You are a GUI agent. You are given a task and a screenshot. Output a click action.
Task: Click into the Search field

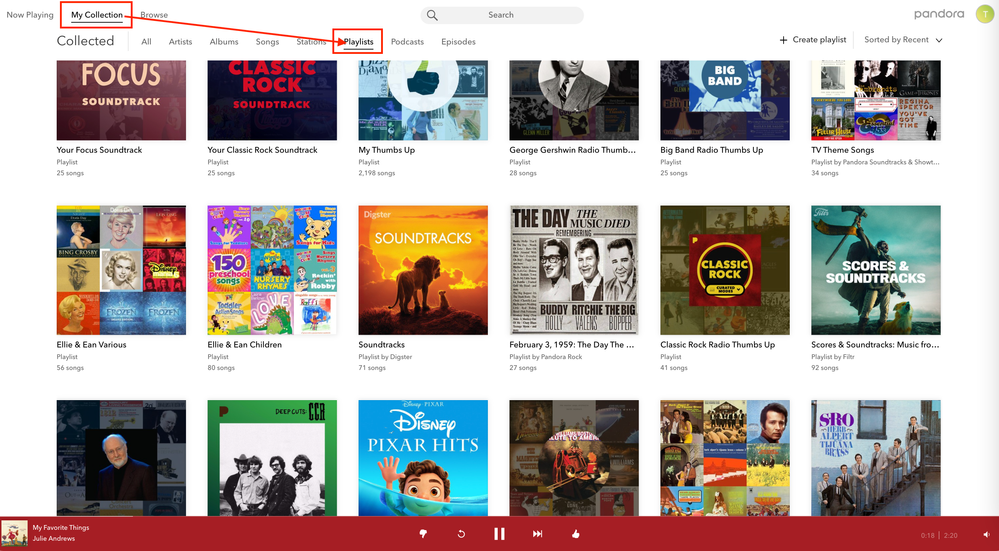501,15
